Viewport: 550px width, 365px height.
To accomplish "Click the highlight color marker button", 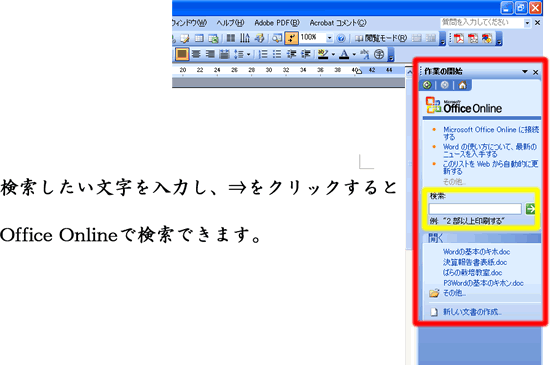I will [323, 54].
